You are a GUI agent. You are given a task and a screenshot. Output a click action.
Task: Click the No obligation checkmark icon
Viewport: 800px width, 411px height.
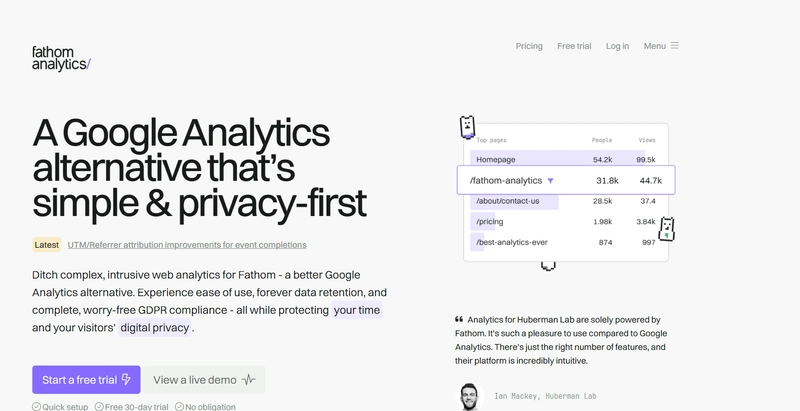pos(179,406)
